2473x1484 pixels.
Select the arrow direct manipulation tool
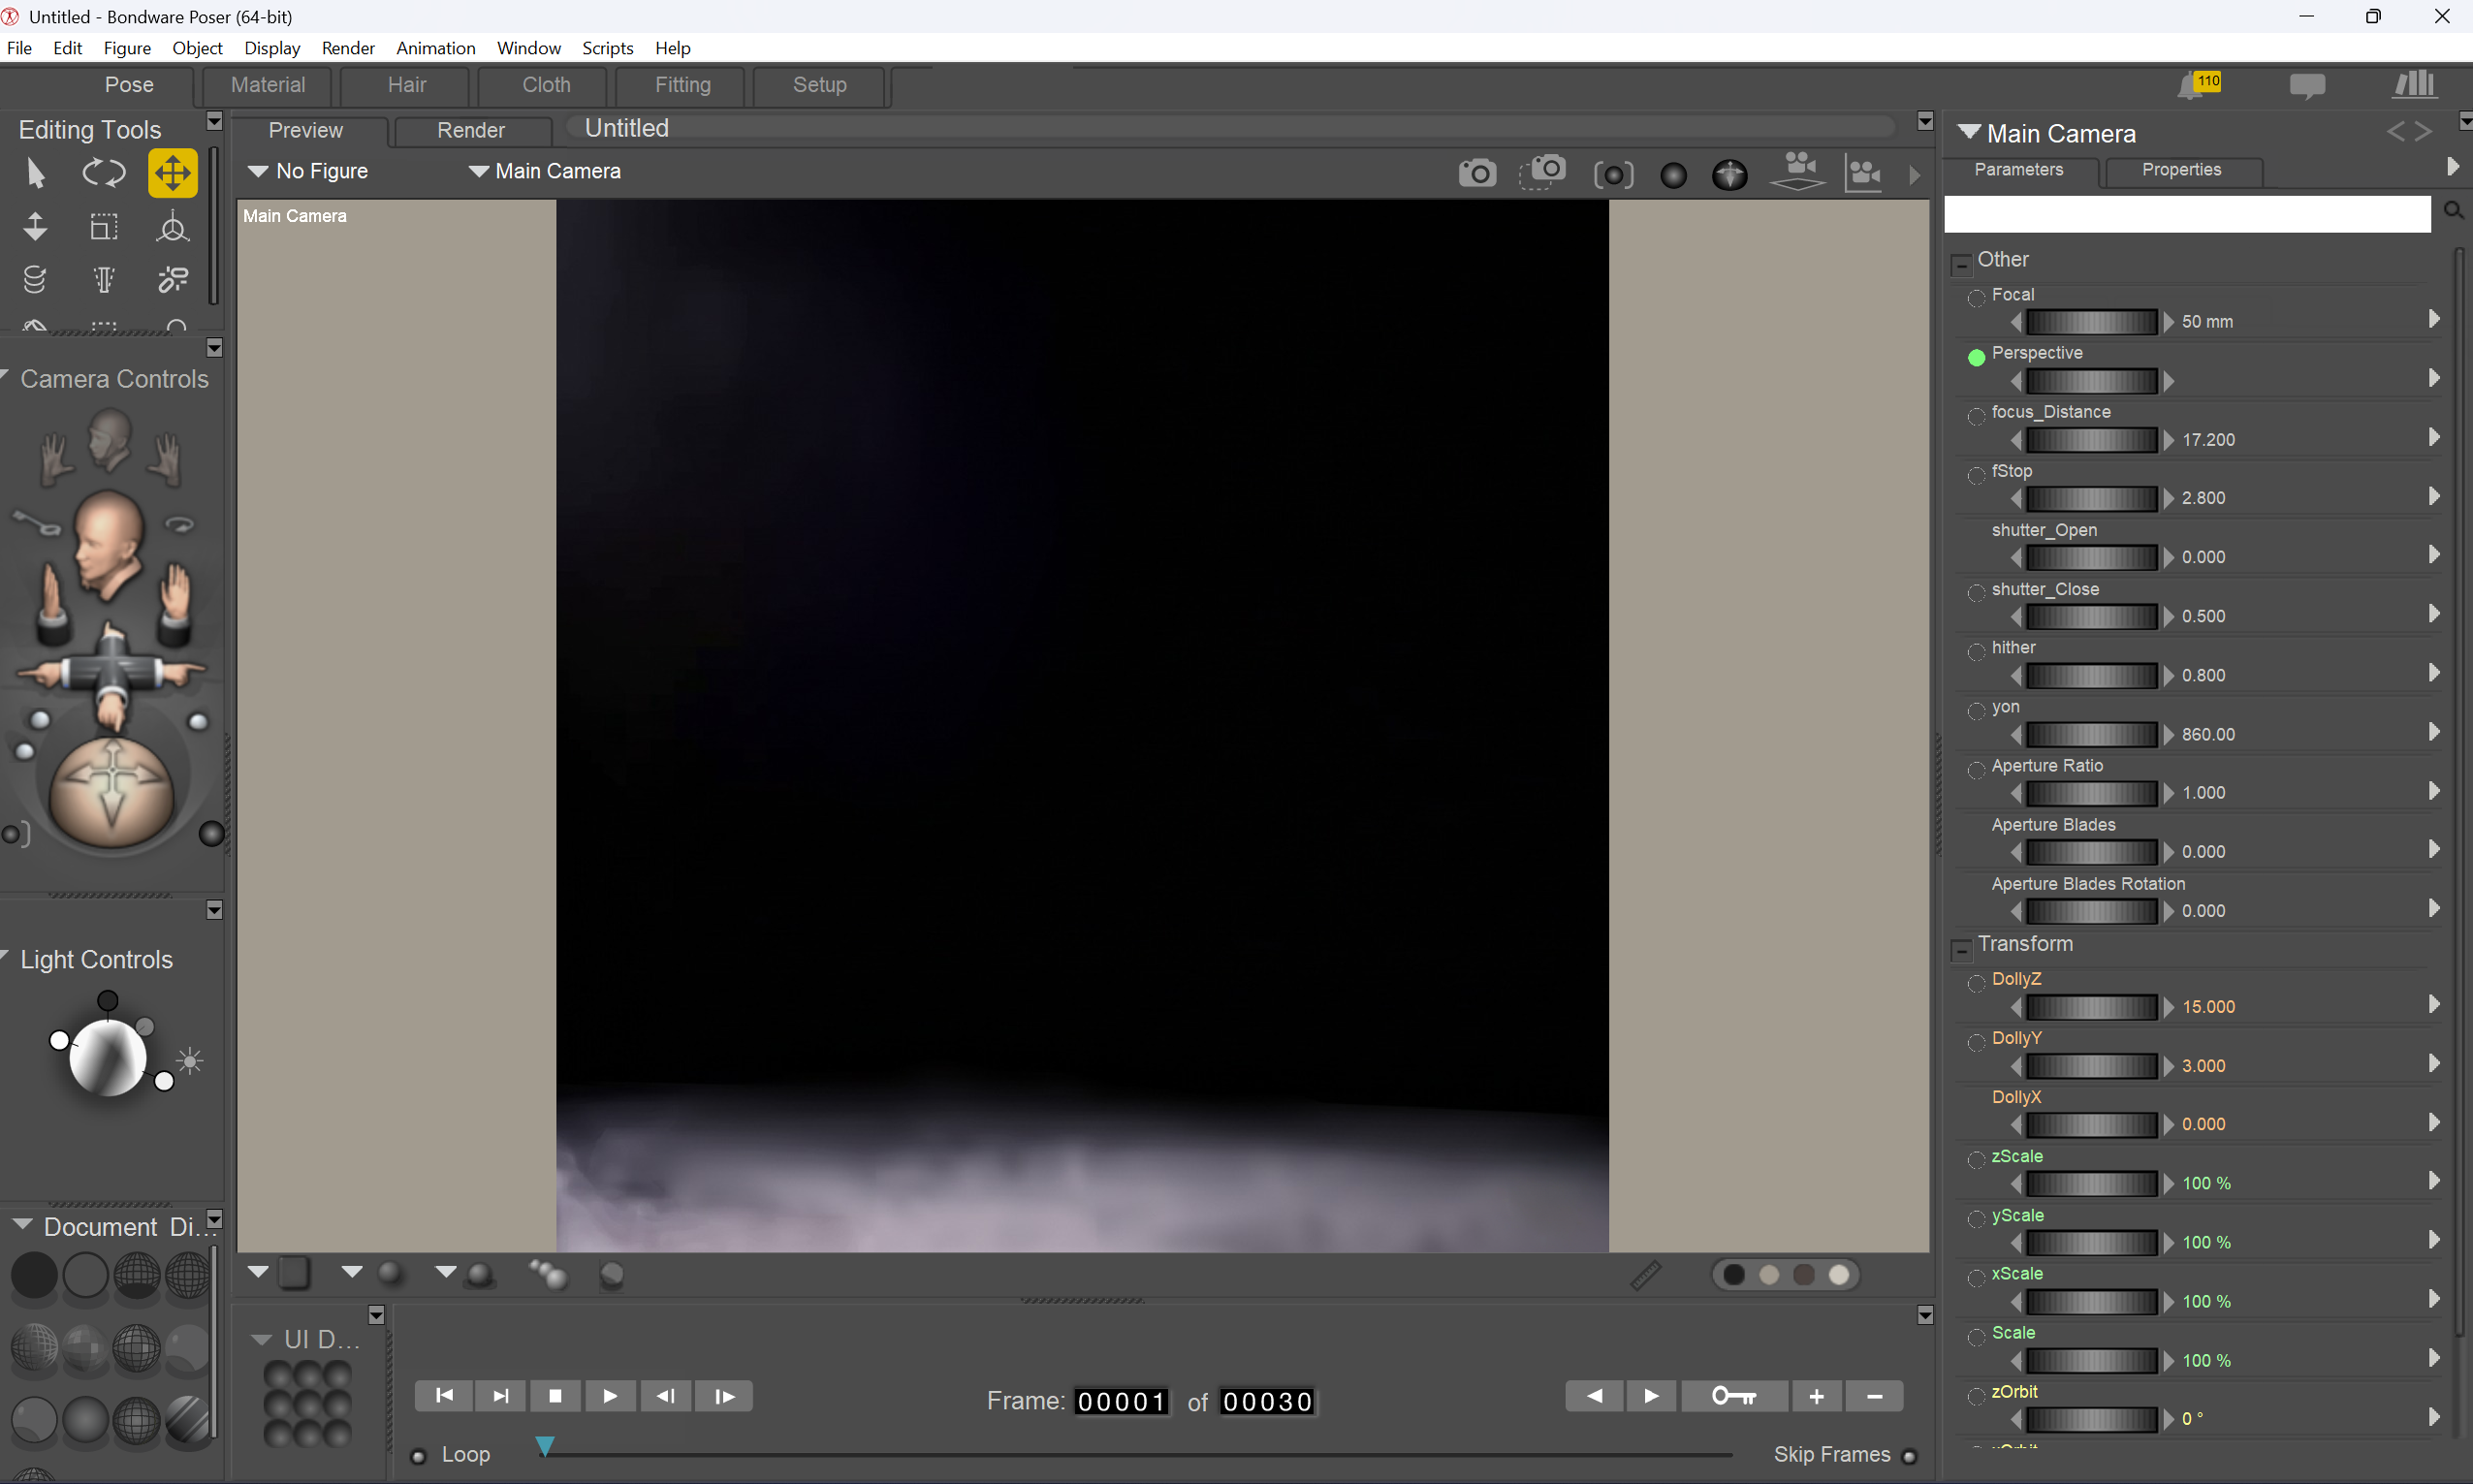(x=35, y=173)
